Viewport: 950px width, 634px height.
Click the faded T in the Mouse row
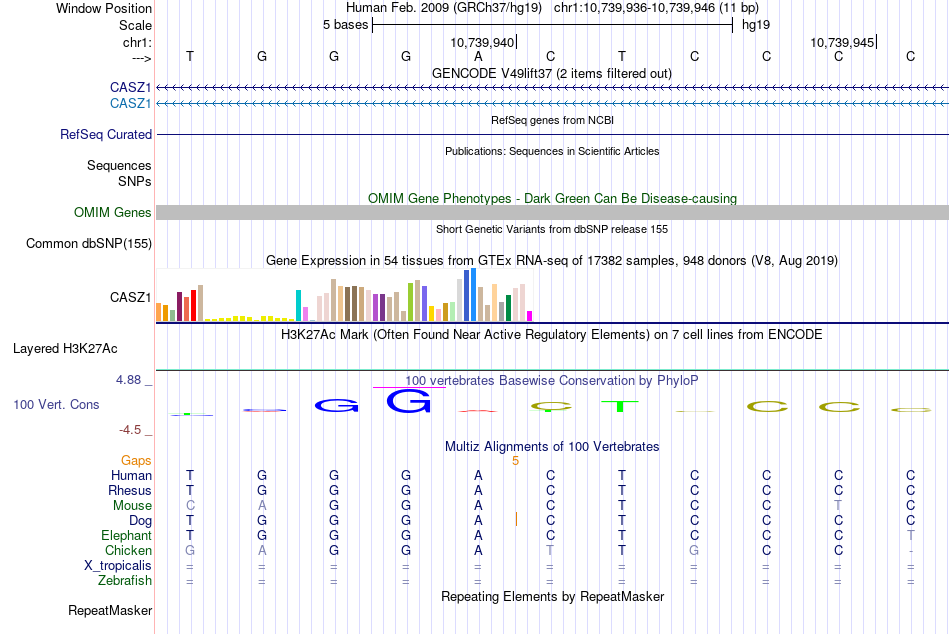[x=839, y=506]
